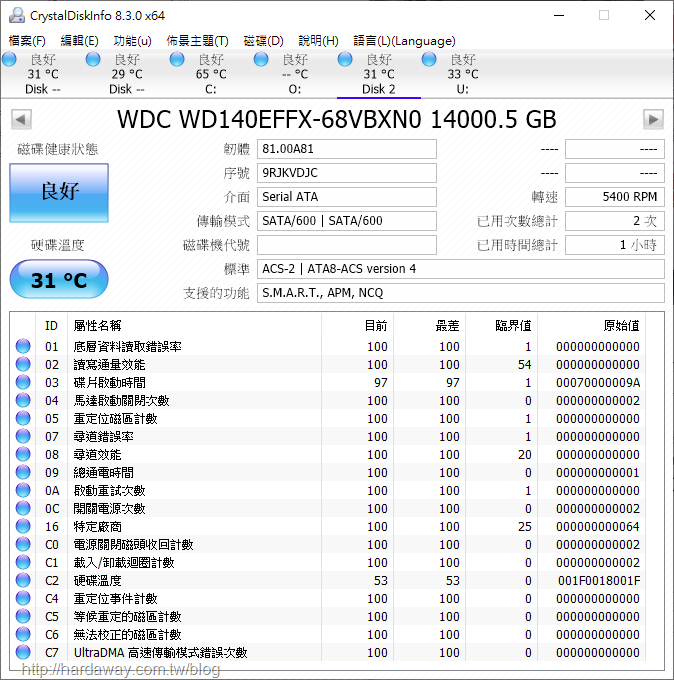Go to next disk with right arrow

pos(653,120)
